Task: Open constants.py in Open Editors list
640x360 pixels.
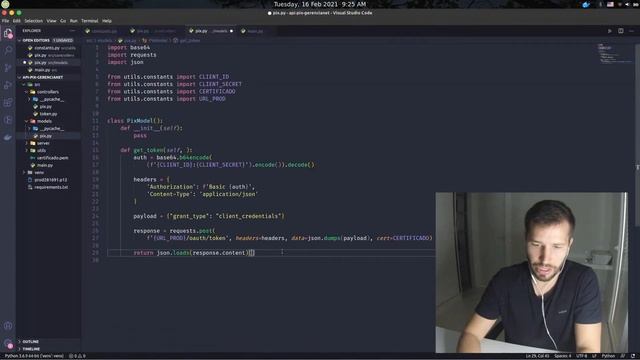Action: click(x=48, y=48)
